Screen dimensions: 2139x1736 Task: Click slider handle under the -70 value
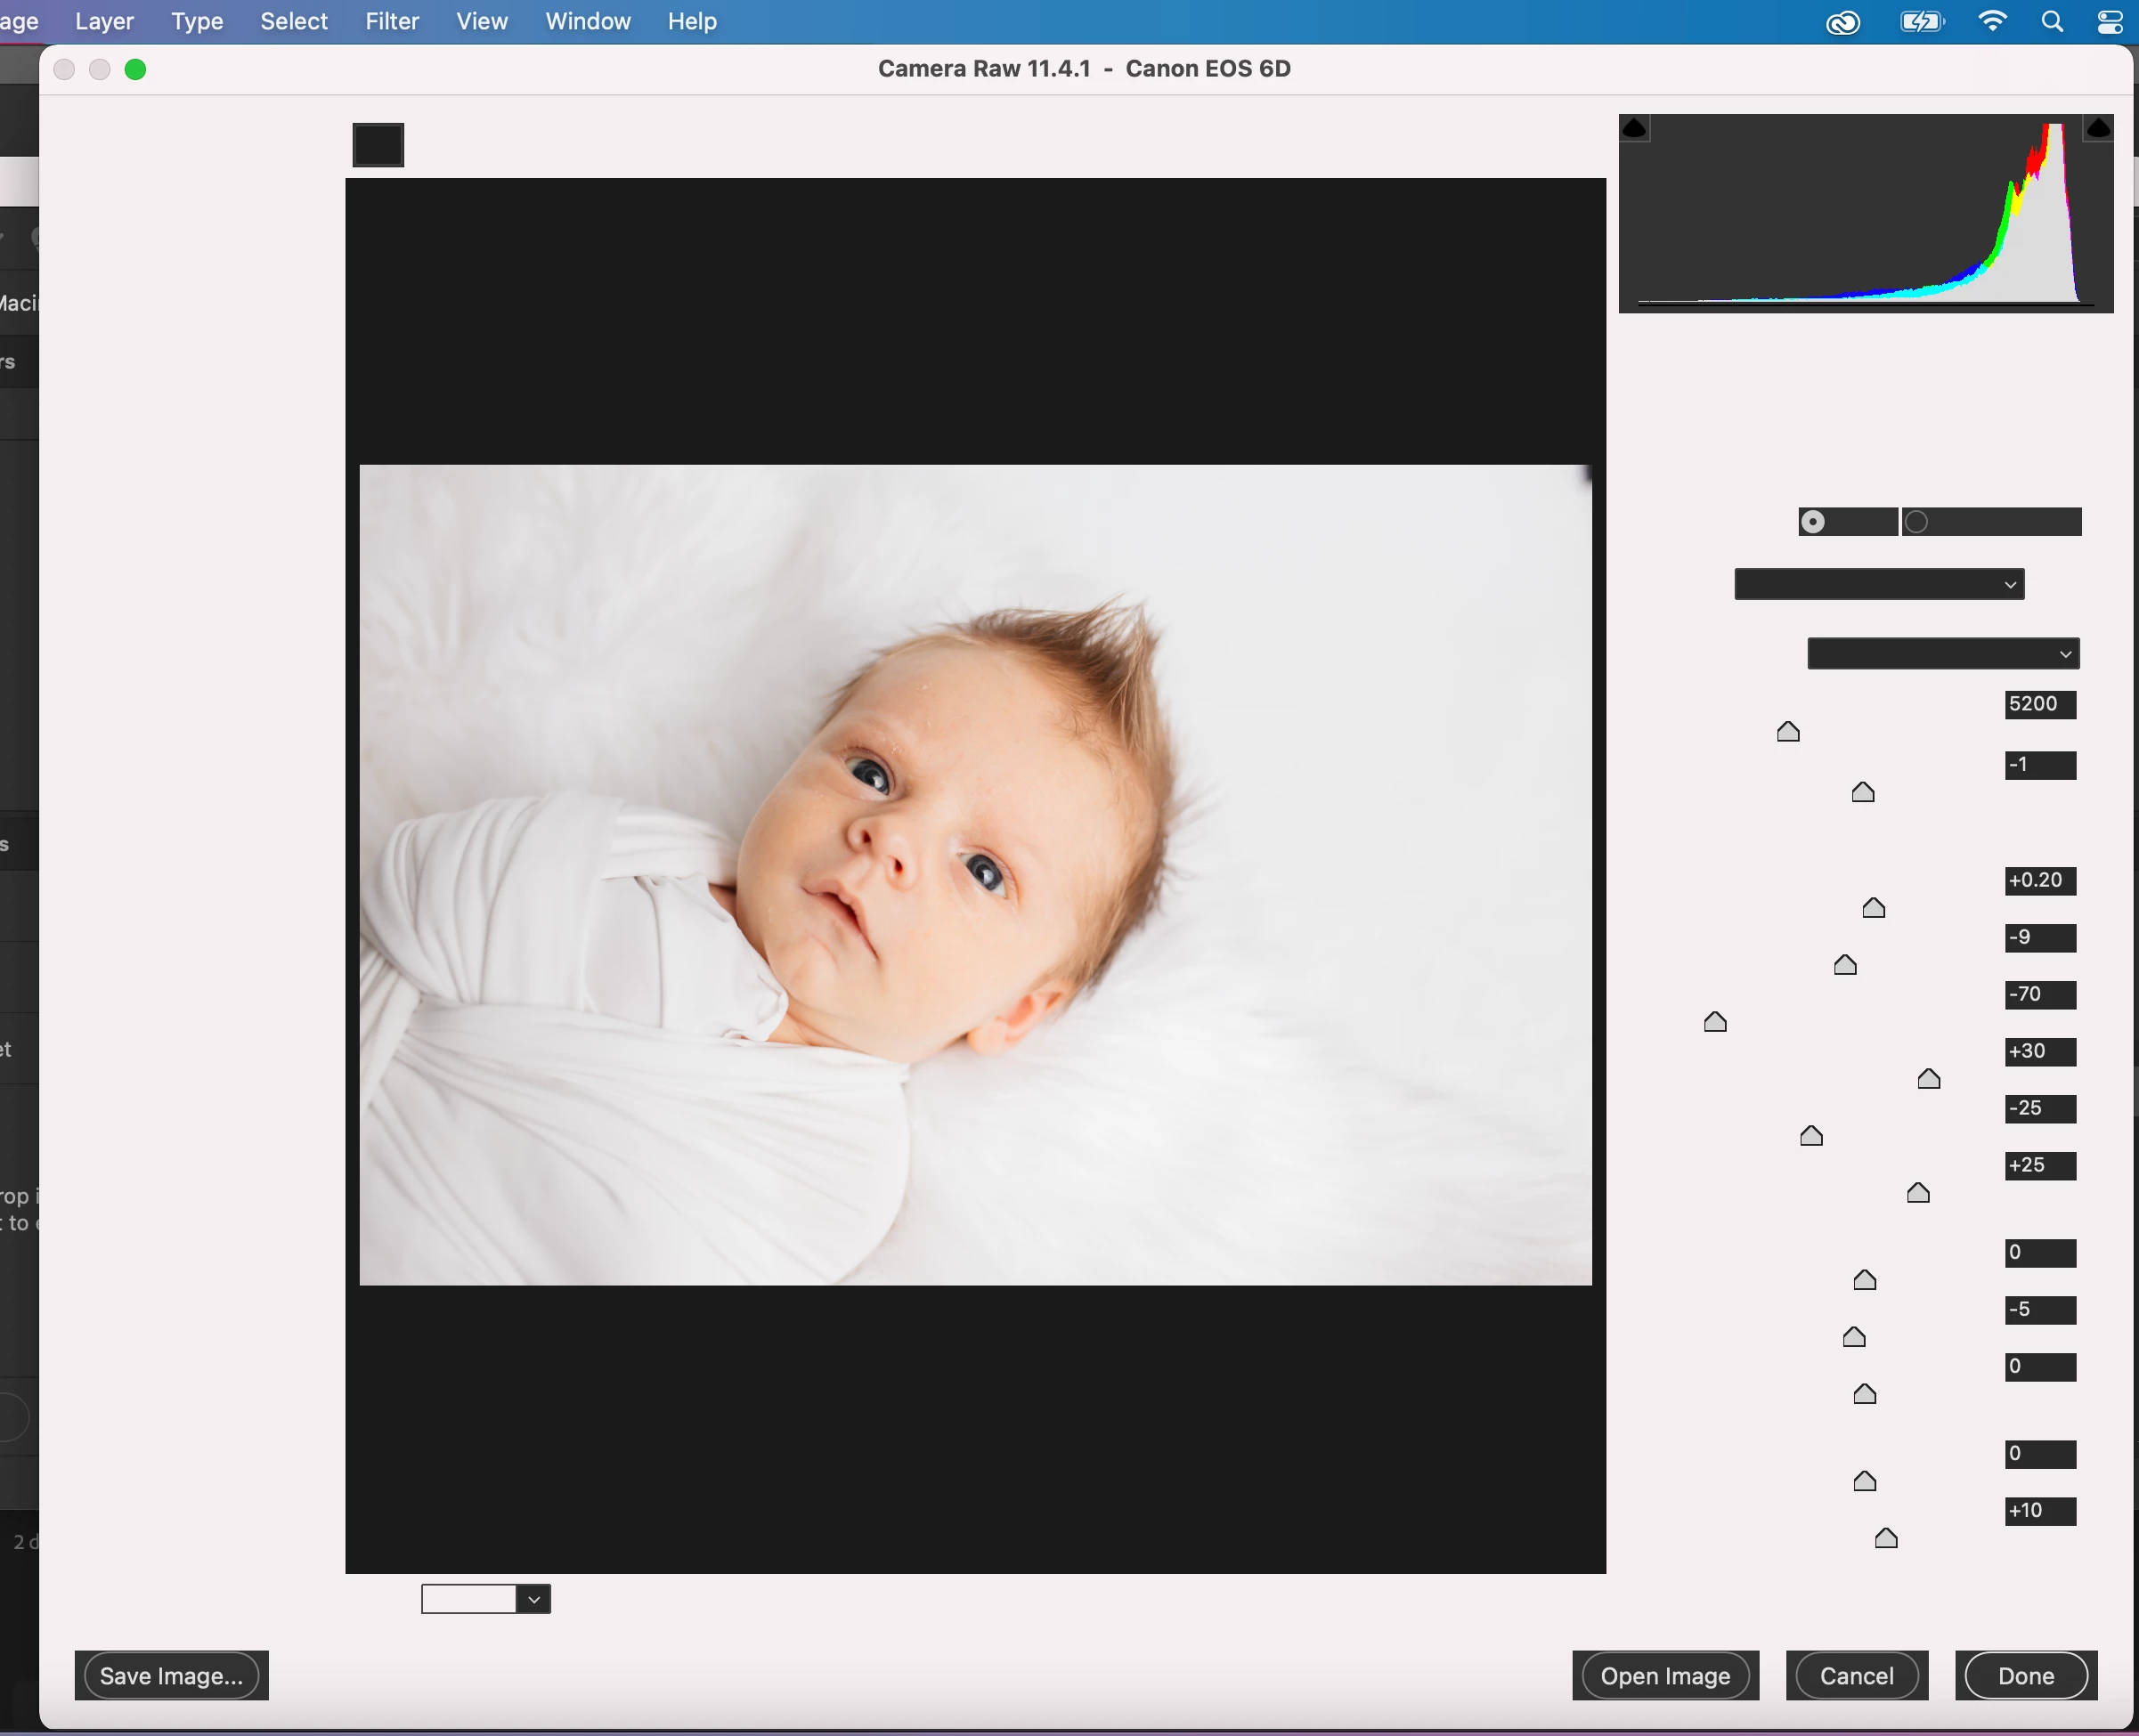[x=1715, y=1022]
